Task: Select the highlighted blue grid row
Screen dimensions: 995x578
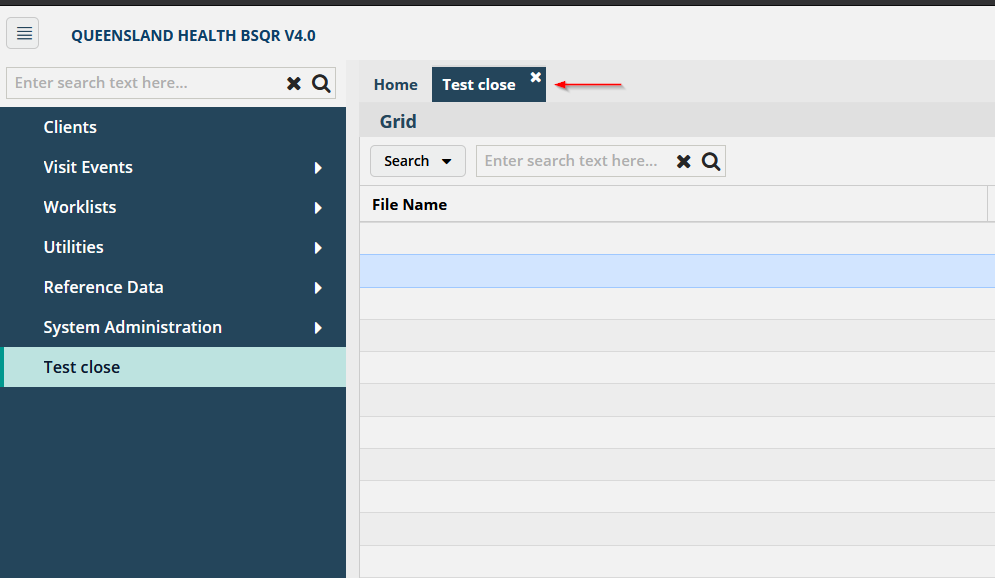Action: coord(676,271)
